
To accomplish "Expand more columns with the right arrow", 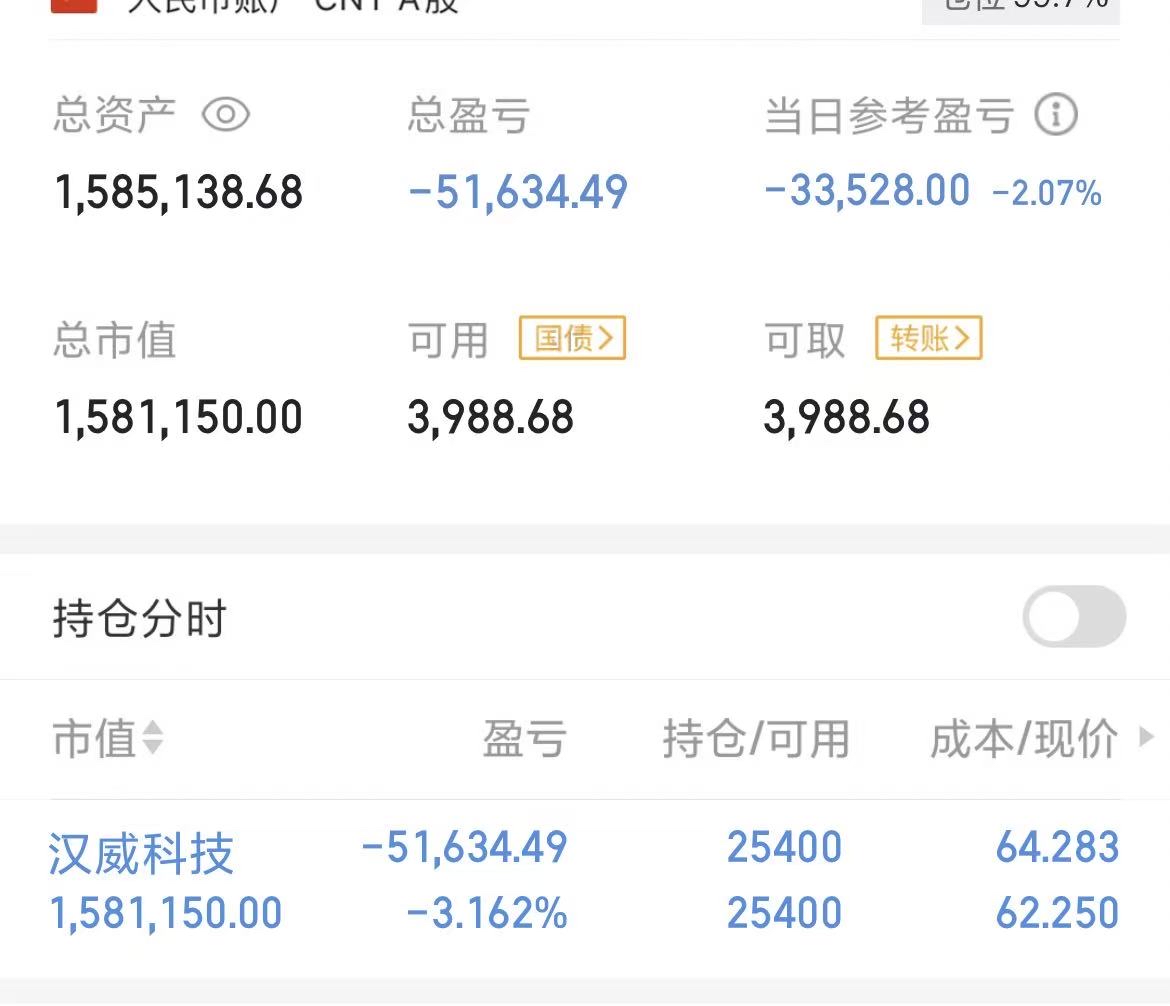I will click(1146, 738).
